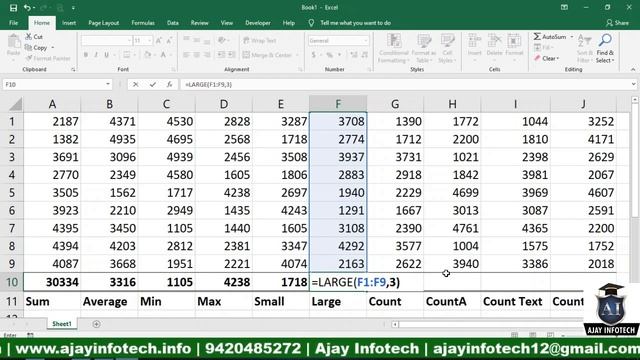Select row 10 header
The image size is (640, 360).
12,282
